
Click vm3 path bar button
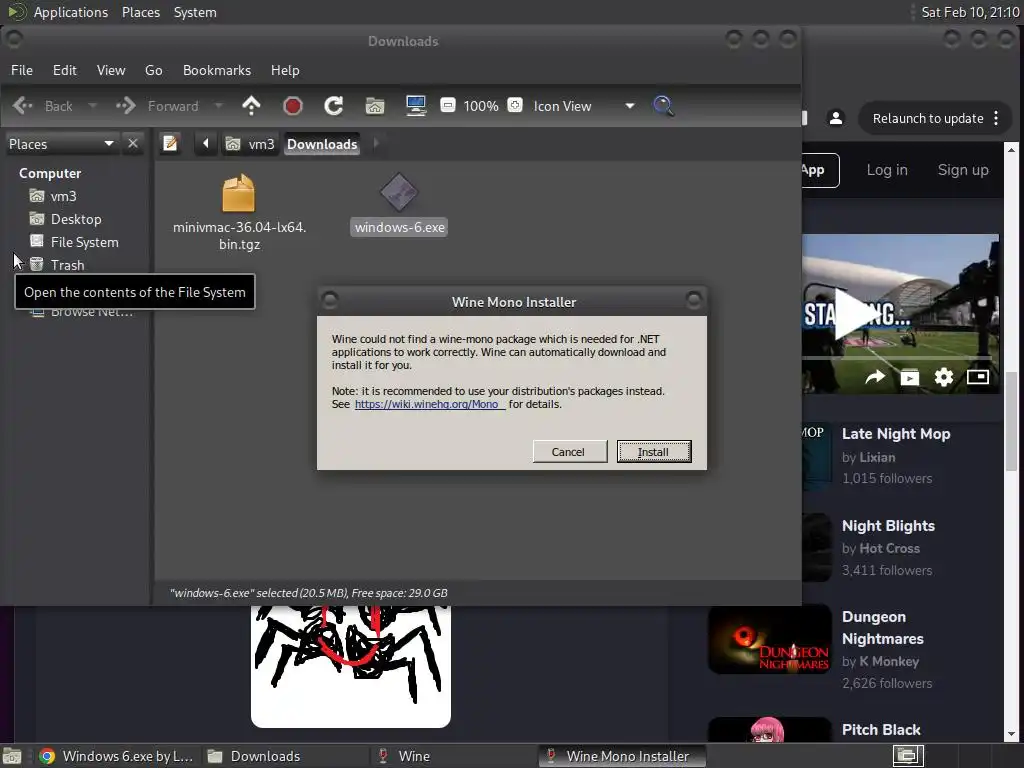[x=251, y=144]
